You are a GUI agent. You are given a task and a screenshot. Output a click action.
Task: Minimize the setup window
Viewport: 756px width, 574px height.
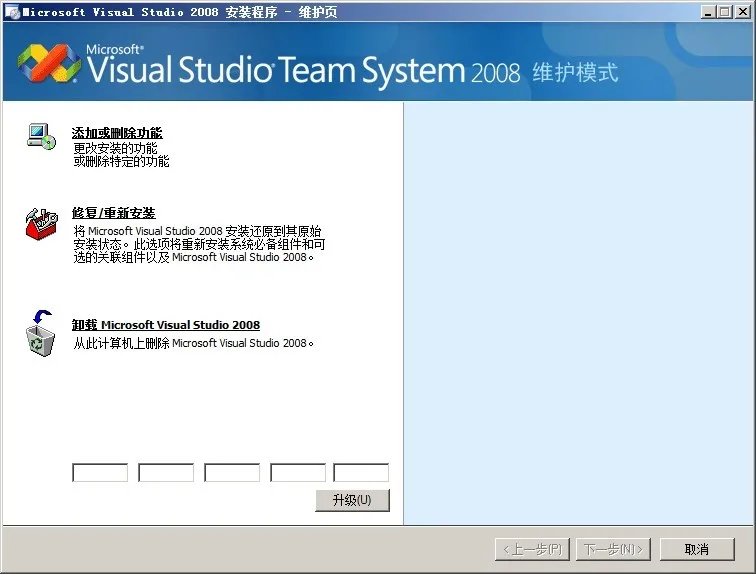click(x=707, y=12)
